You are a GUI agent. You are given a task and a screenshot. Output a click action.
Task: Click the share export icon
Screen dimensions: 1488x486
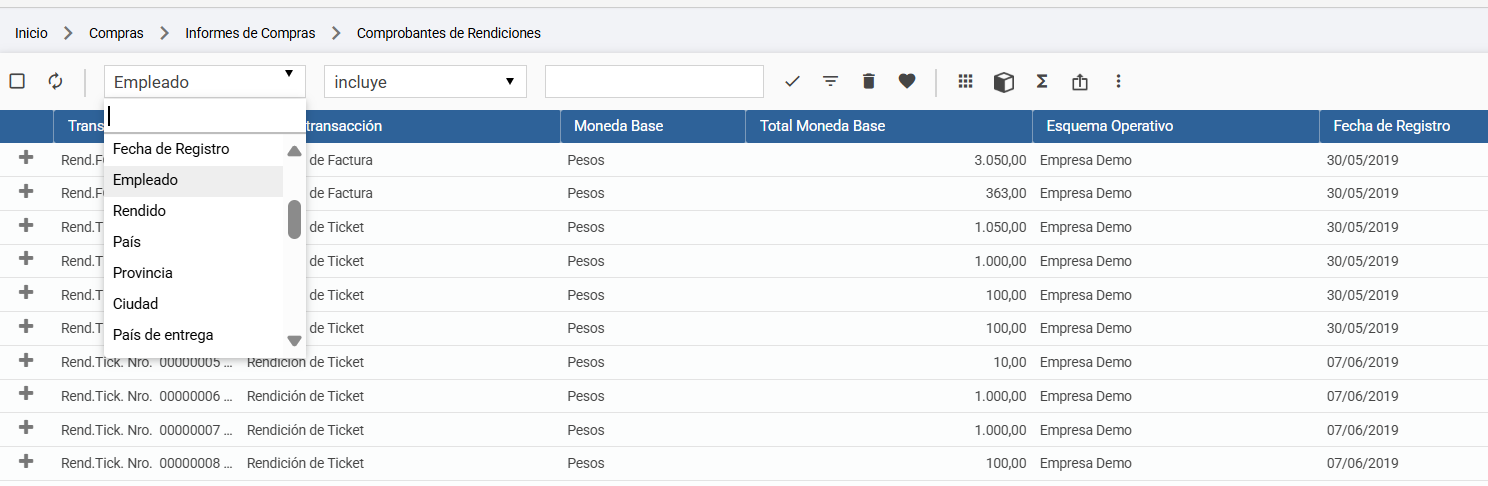click(x=1080, y=82)
